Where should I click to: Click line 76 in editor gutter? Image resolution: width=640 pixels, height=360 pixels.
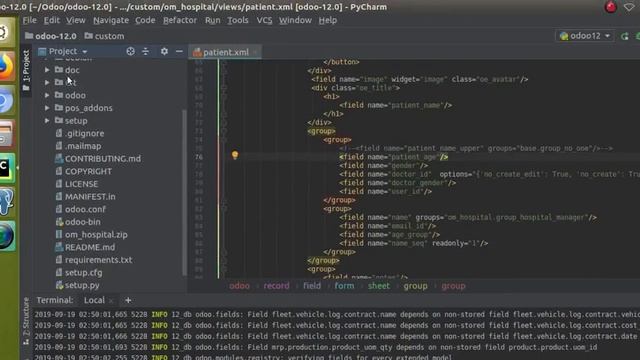199,157
